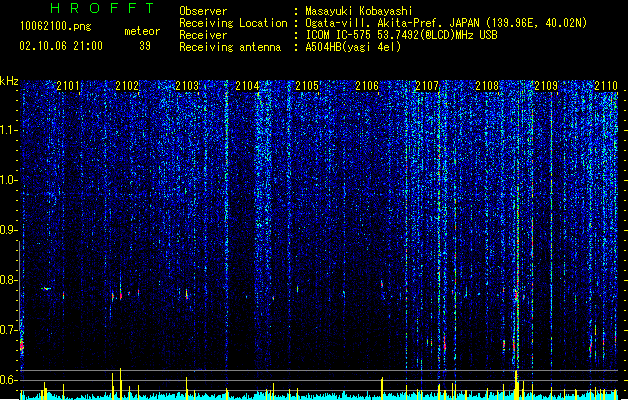Click the 2101 time marker
The height and width of the screenshot is (400, 629).
click(68, 86)
